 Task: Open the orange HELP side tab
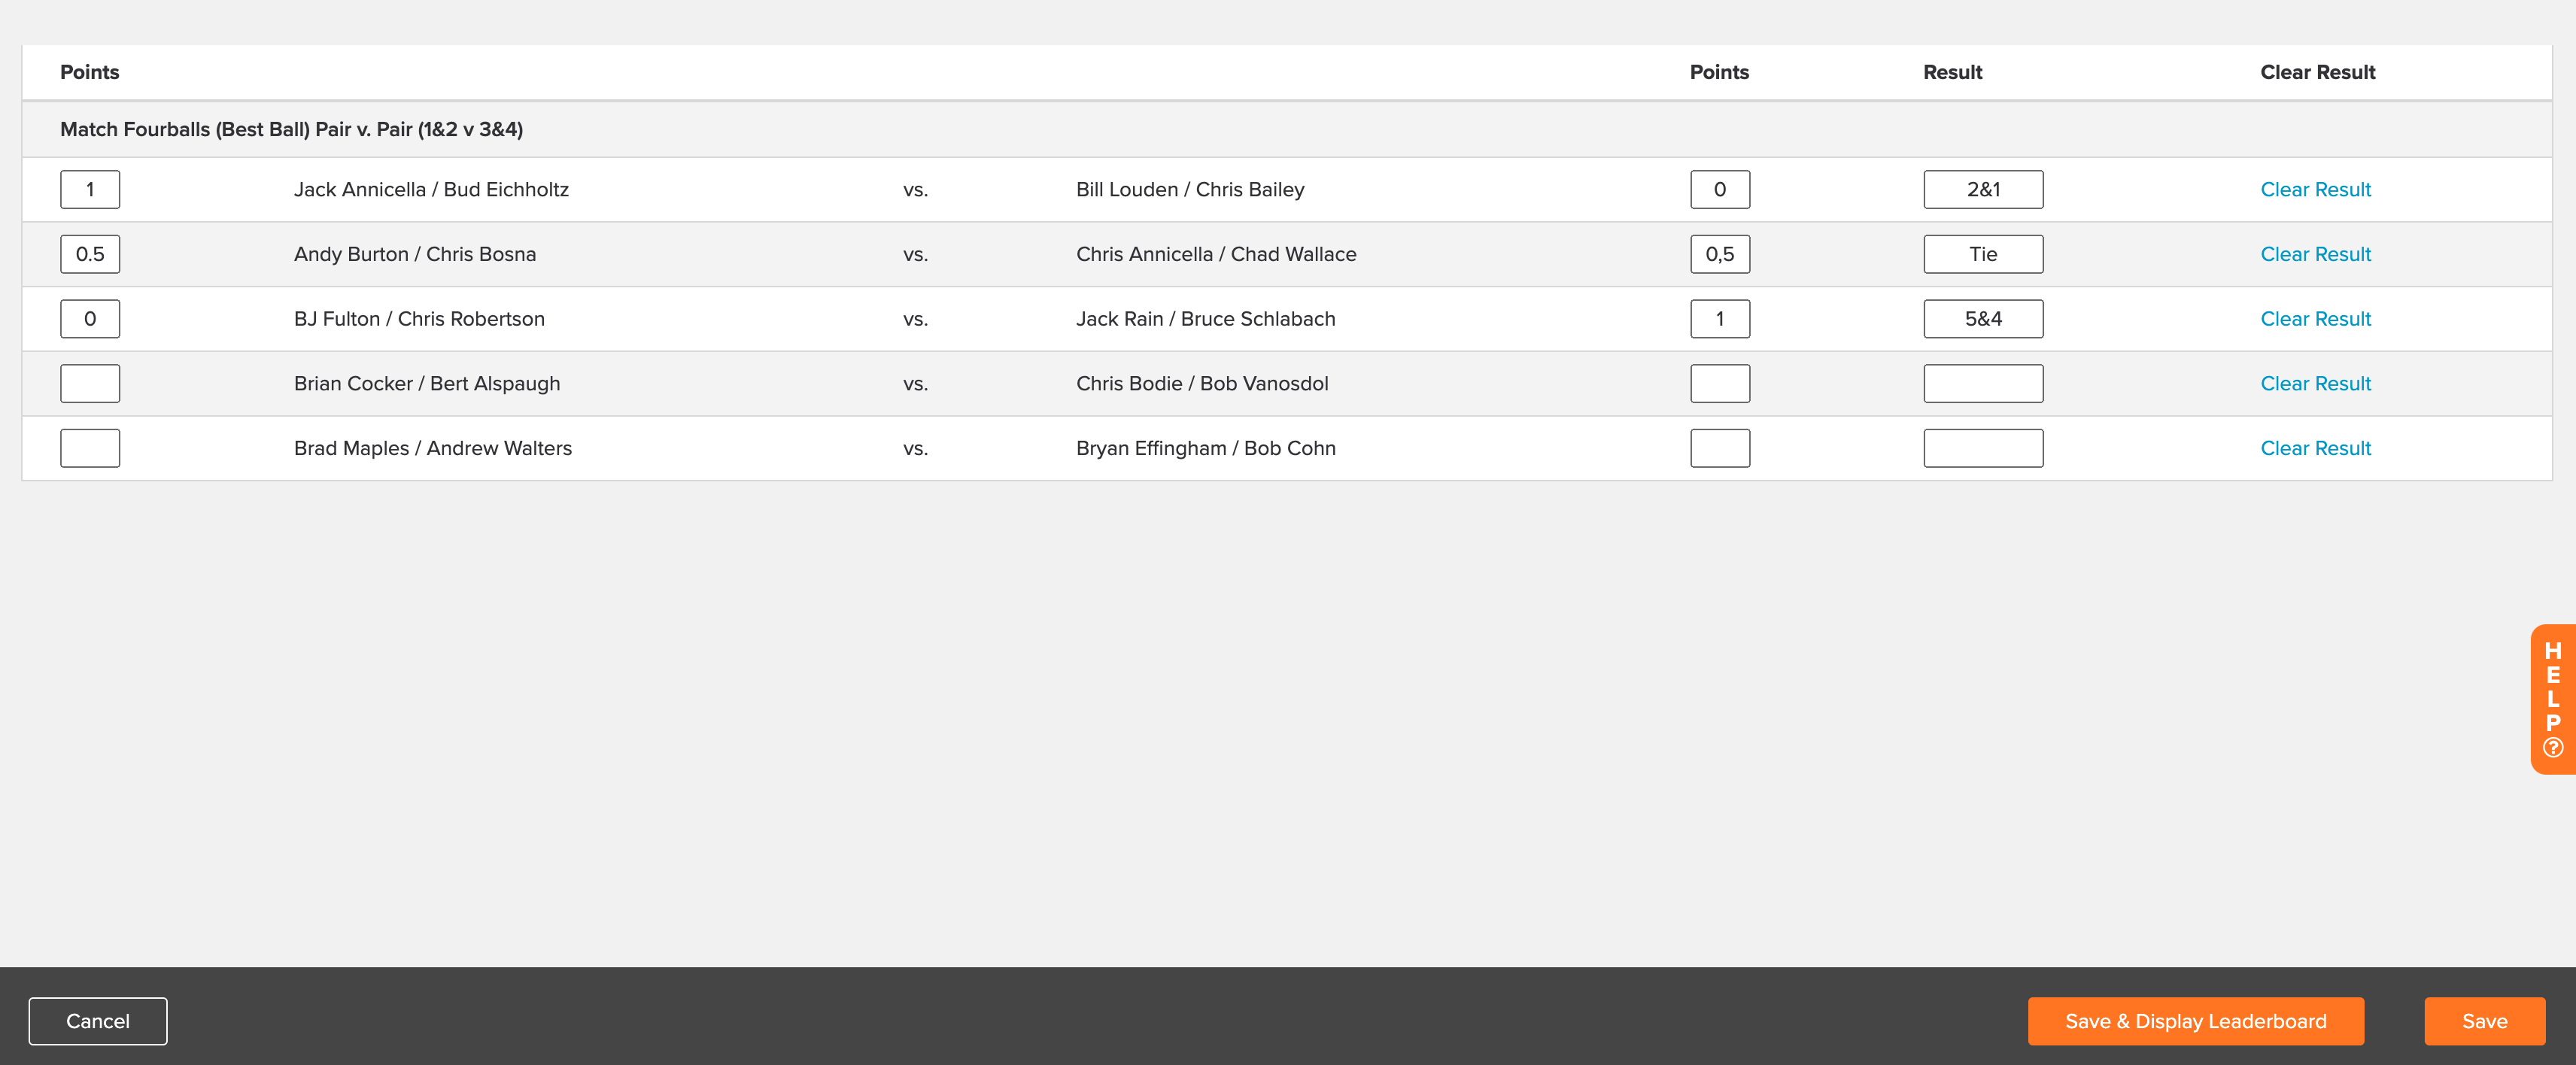point(2553,699)
